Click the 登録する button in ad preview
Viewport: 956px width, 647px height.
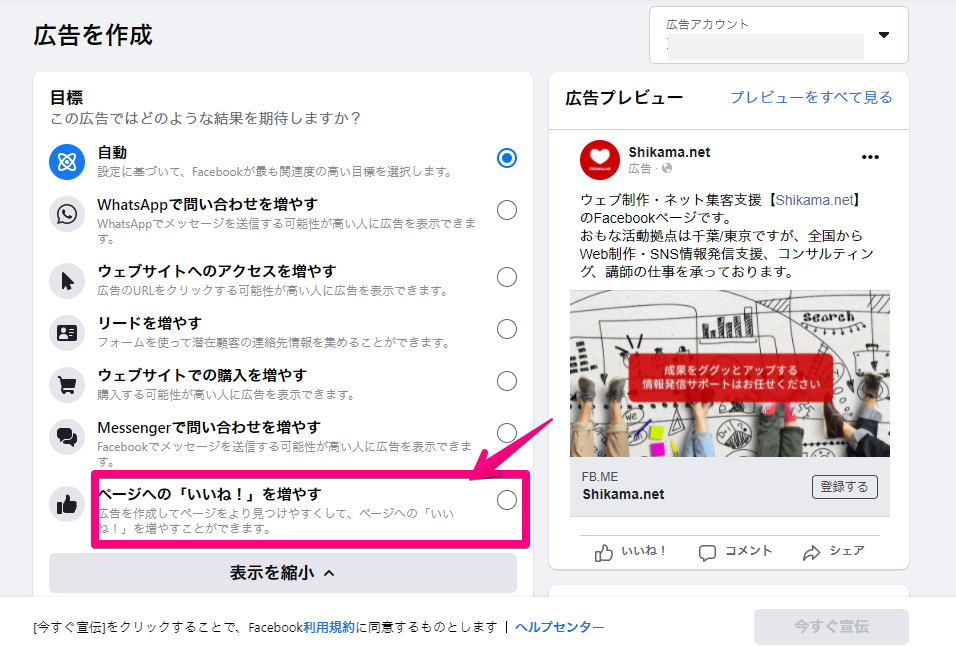pyautogui.click(x=844, y=487)
